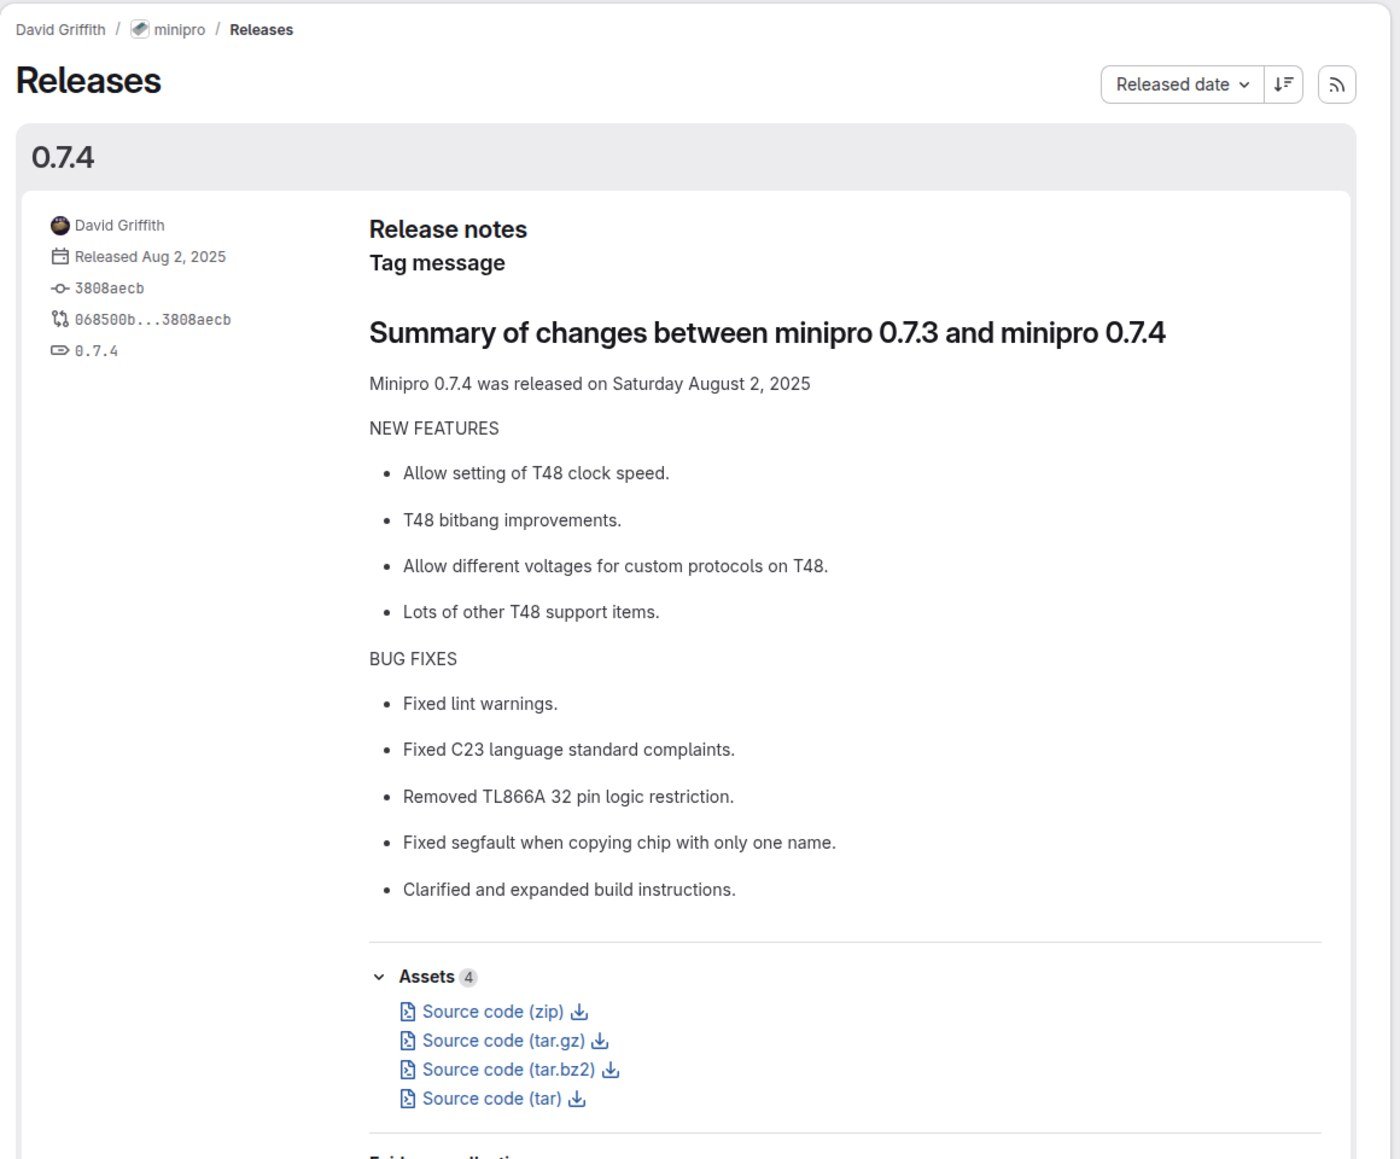Click 'T48 bitbang improvements.' bullet
Screen dimensions: 1400x1159
[512, 520]
